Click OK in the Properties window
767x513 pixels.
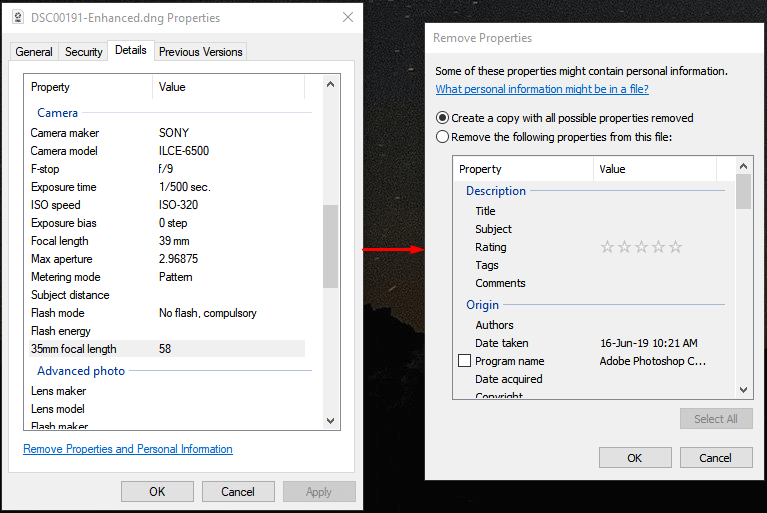(x=157, y=491)
